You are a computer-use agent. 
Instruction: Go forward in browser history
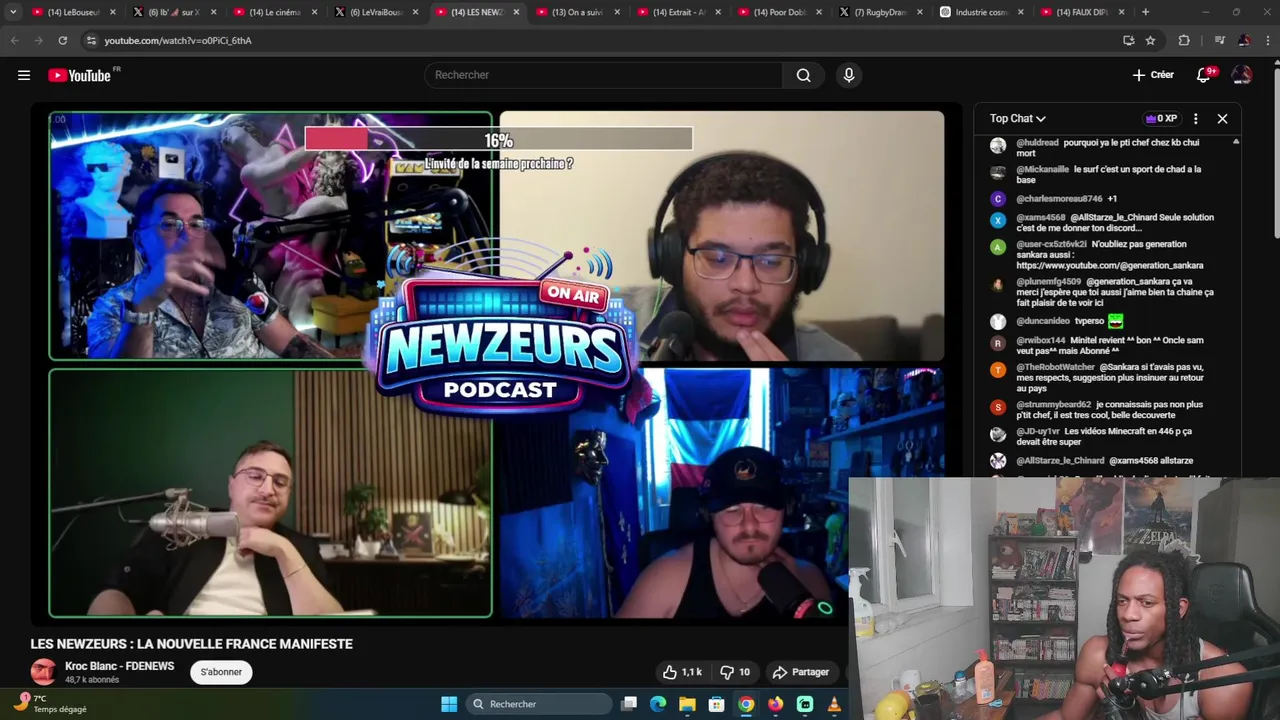pos(38,40)
